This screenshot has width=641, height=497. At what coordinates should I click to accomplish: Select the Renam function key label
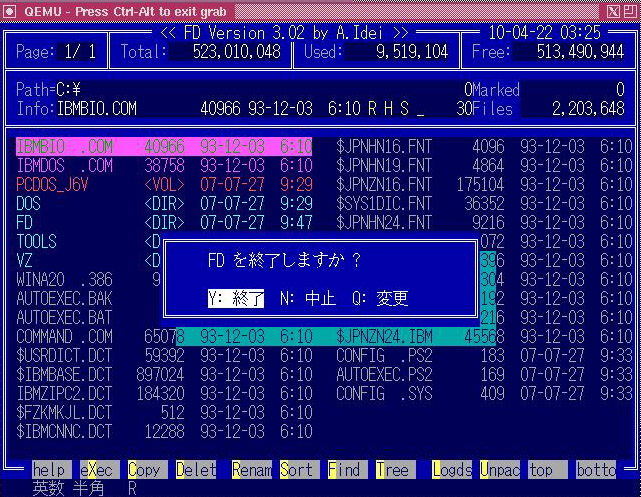pyautogui.click(x=252, y=470)
